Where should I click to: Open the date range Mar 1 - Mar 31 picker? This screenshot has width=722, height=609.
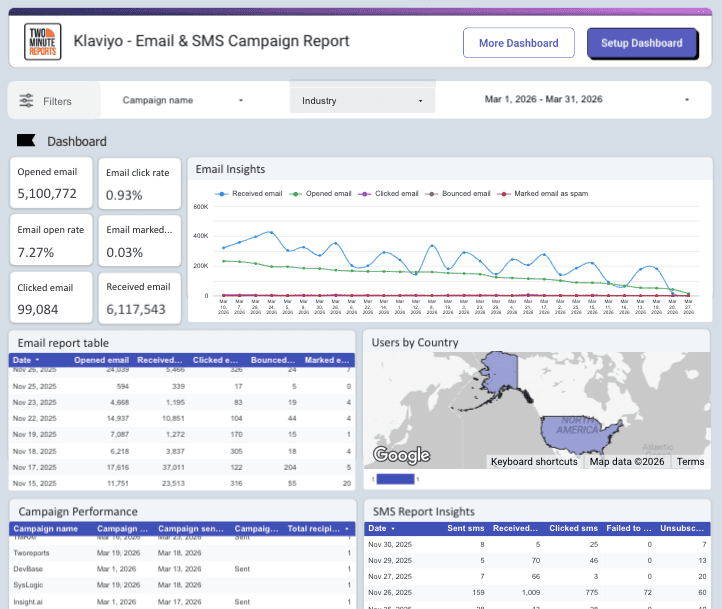[587, 99]
